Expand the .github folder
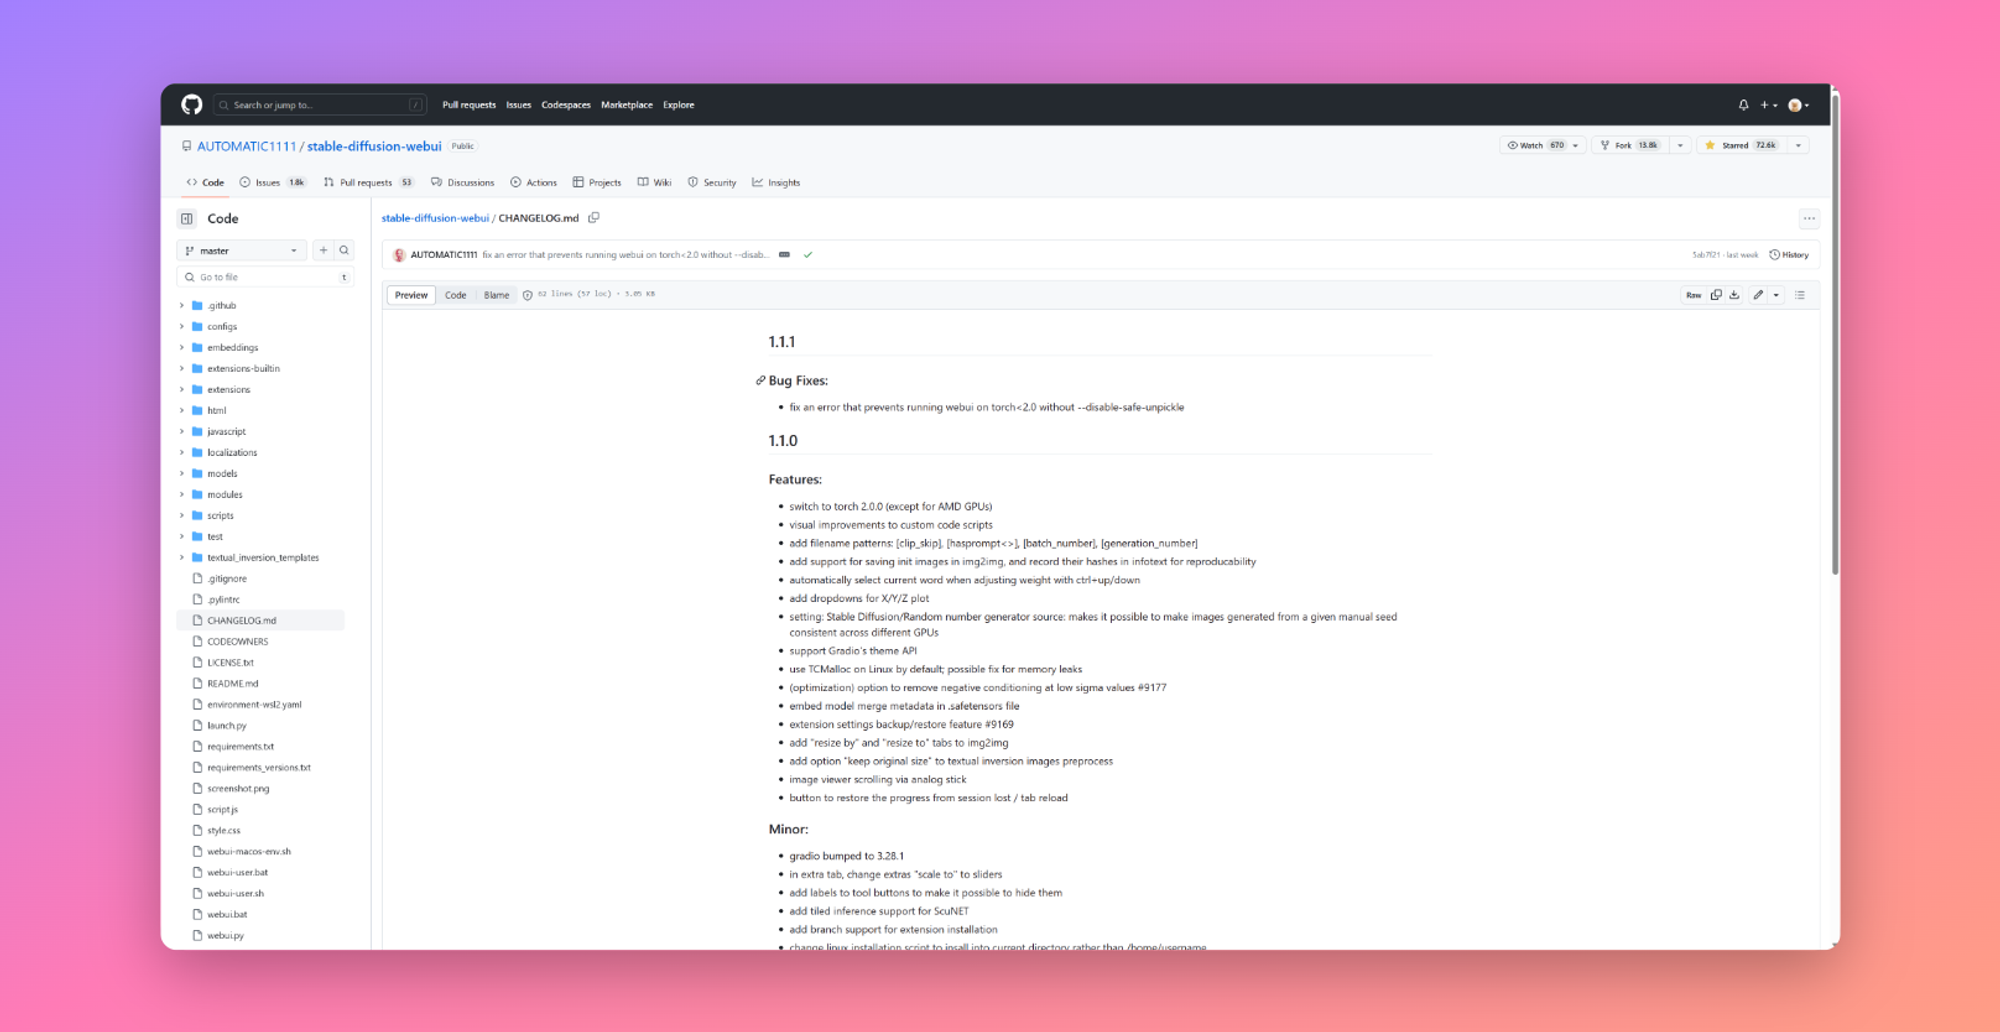 tap(182, 306)
